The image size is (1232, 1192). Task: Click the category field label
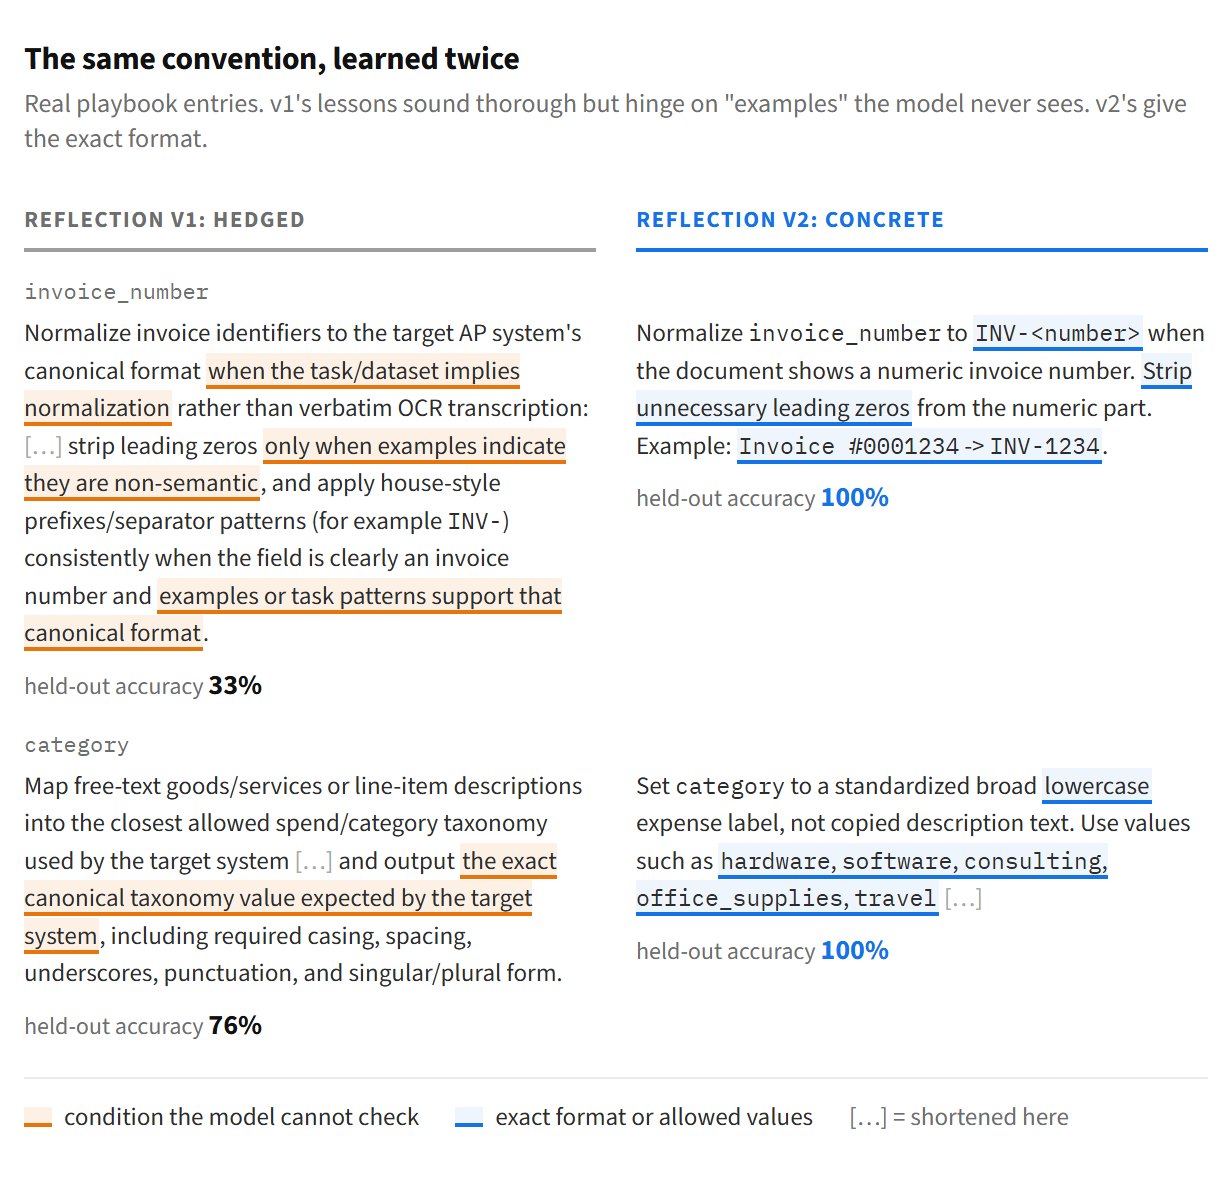[77, 745]
